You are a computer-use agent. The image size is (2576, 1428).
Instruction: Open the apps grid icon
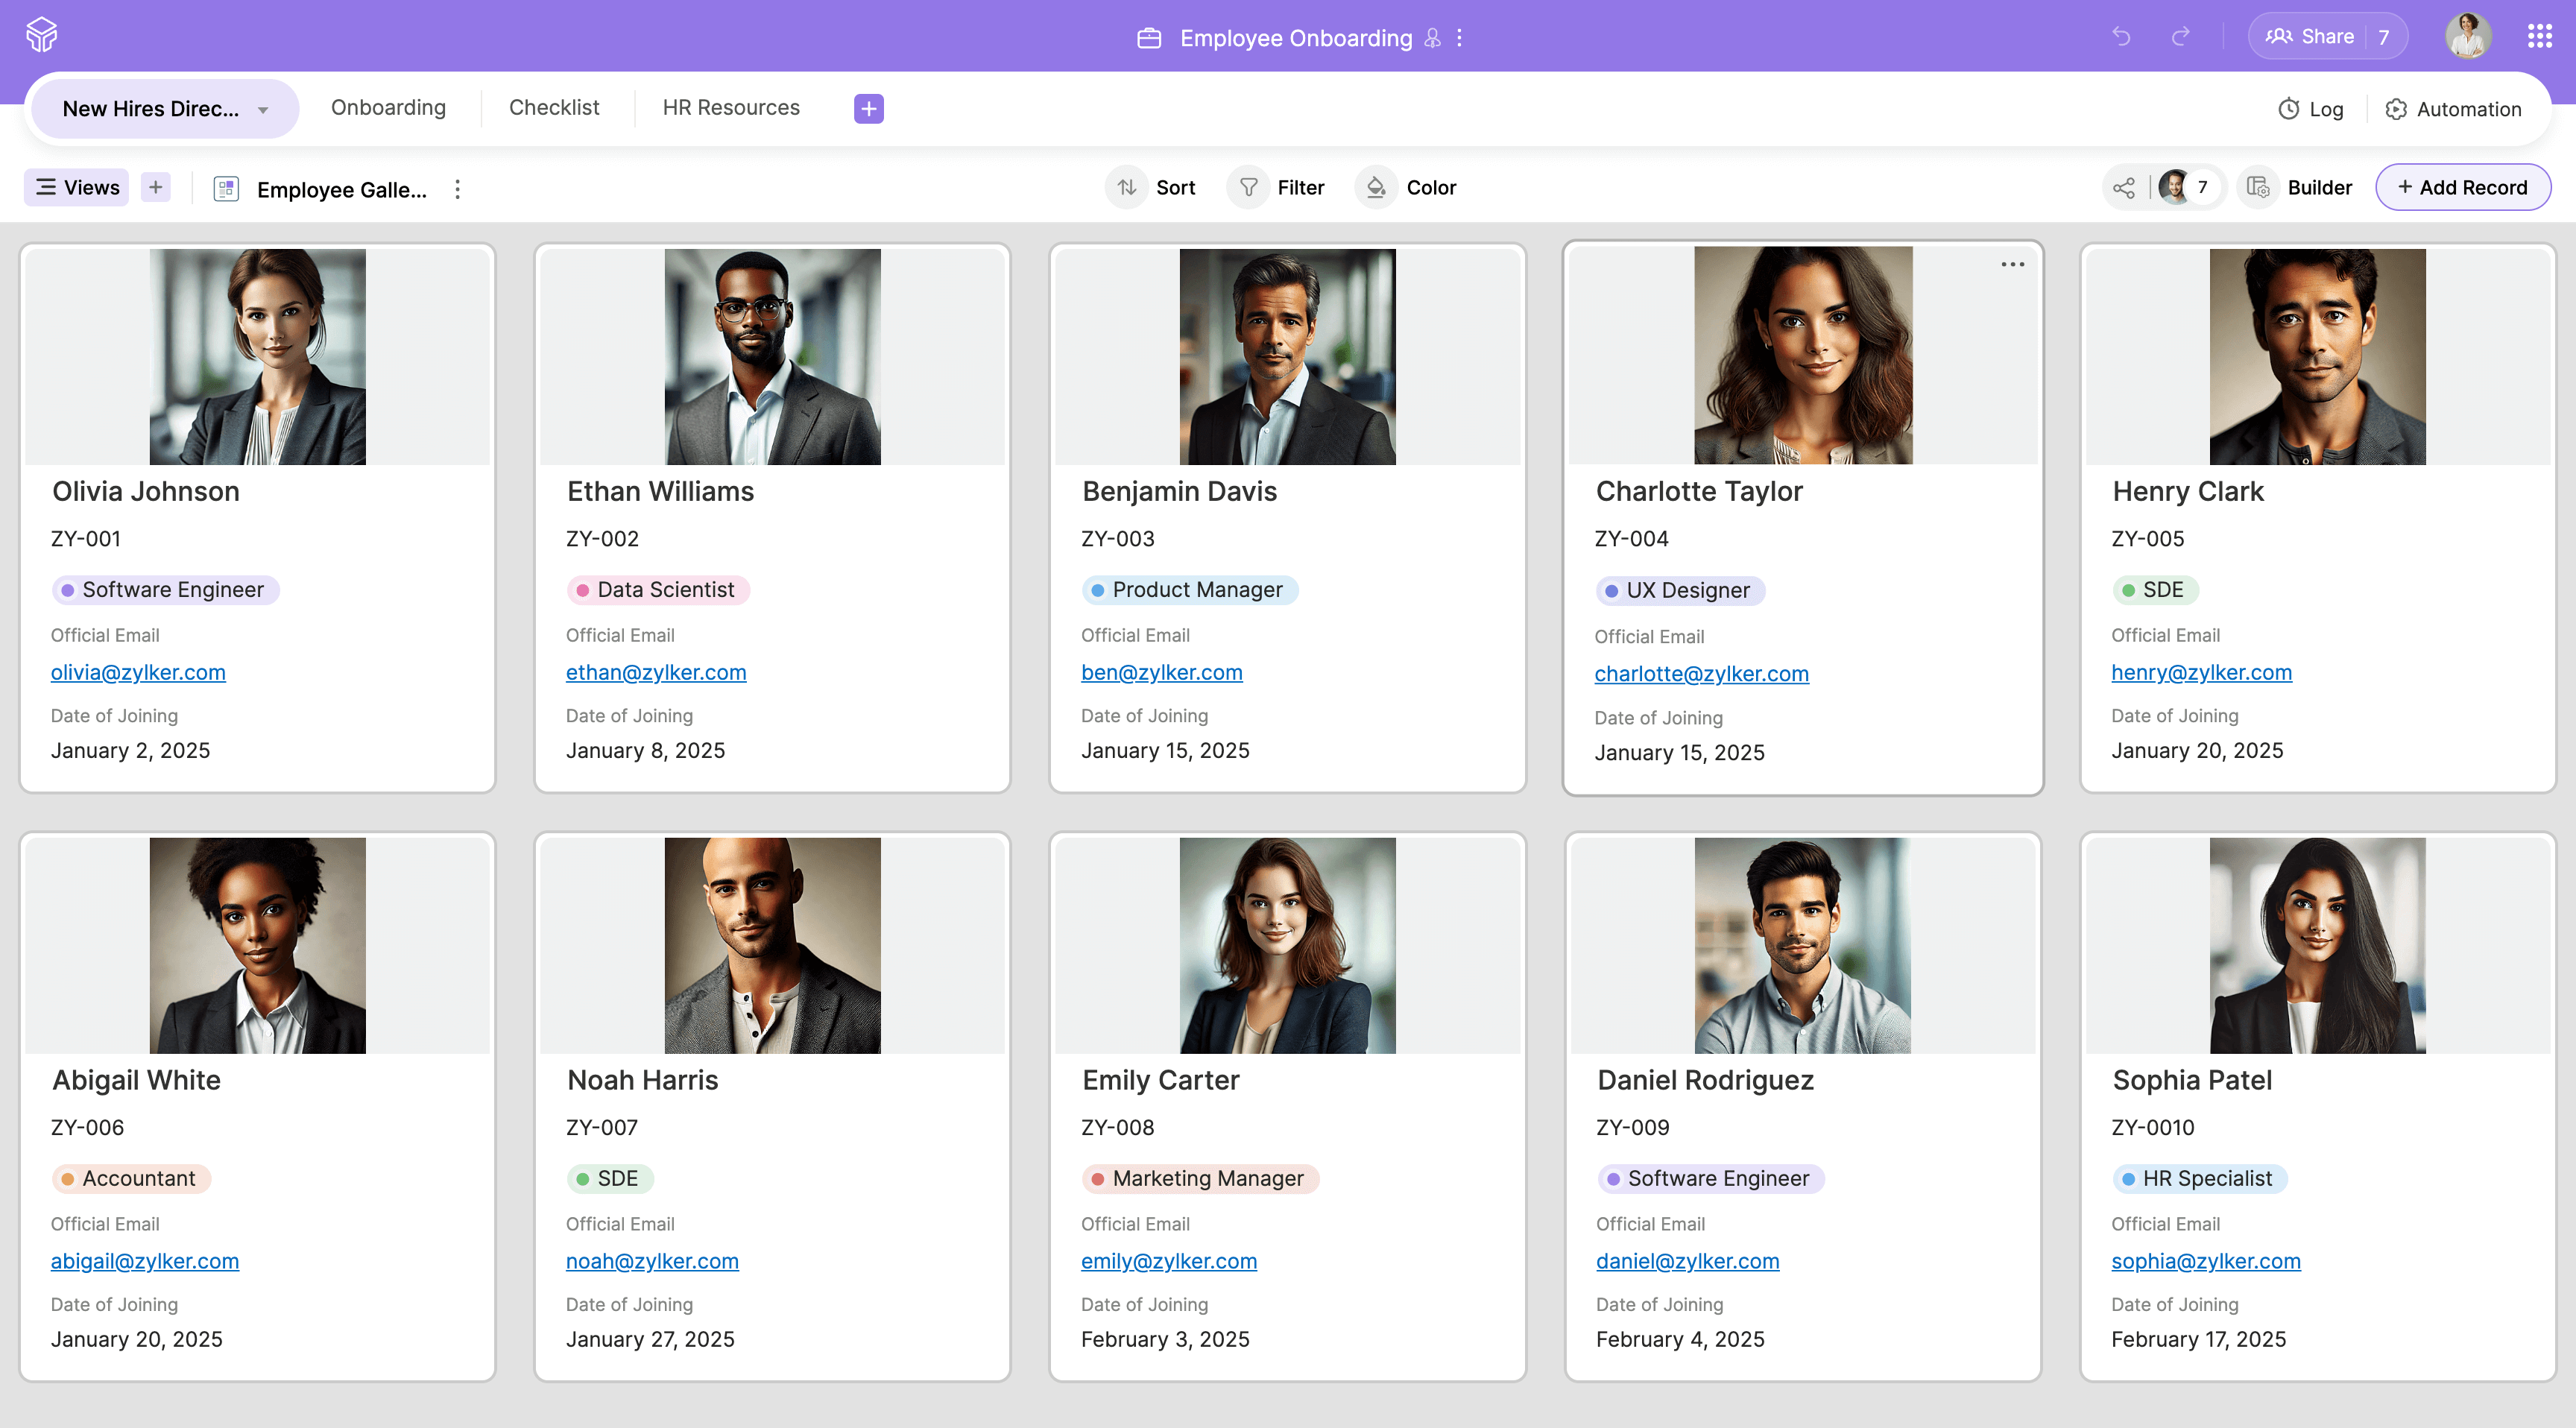[2539, 37]
